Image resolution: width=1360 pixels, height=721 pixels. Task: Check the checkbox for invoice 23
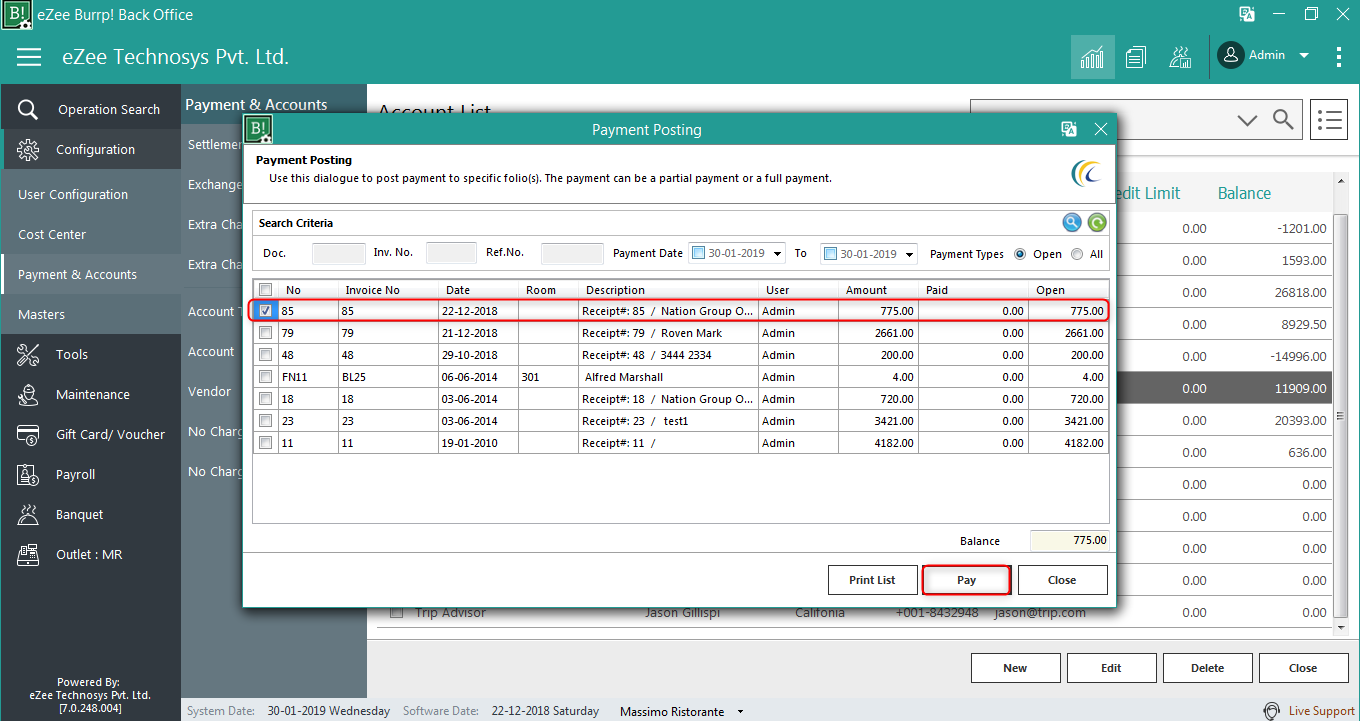(265, 421)
